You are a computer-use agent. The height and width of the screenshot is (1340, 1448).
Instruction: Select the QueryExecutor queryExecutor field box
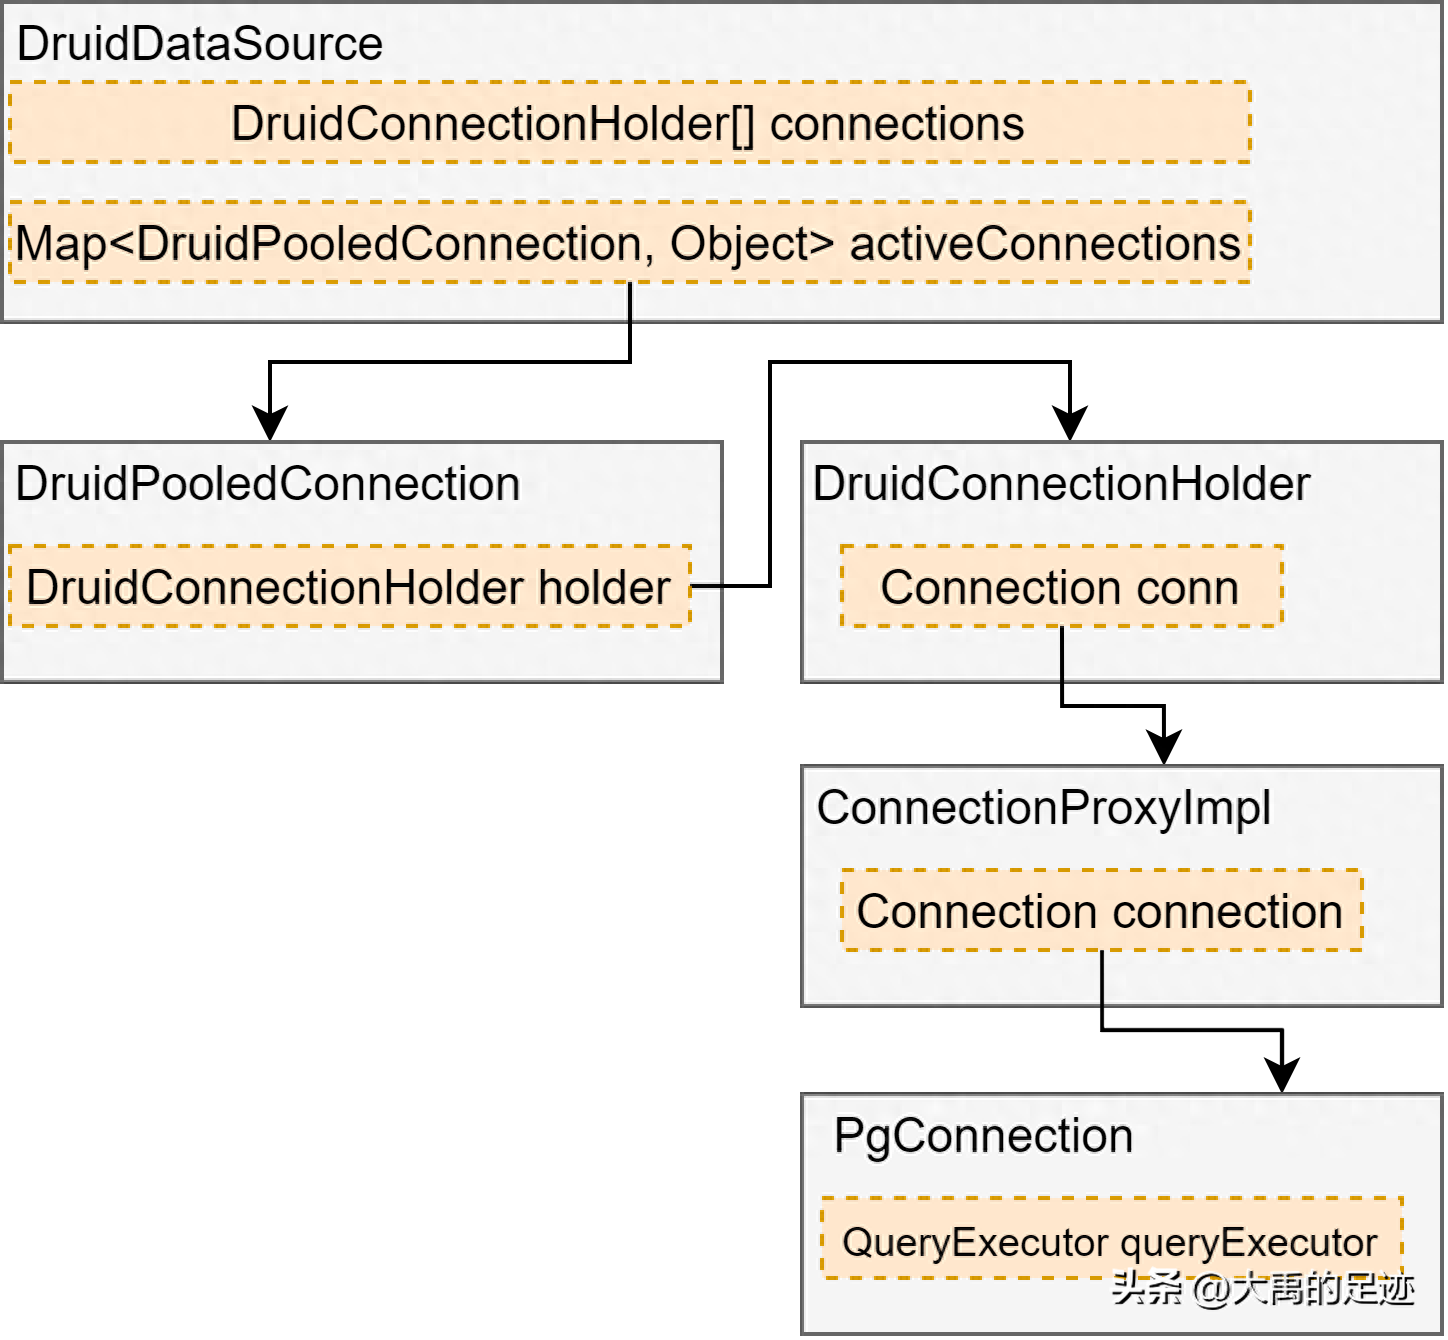click(1112, 1238)
